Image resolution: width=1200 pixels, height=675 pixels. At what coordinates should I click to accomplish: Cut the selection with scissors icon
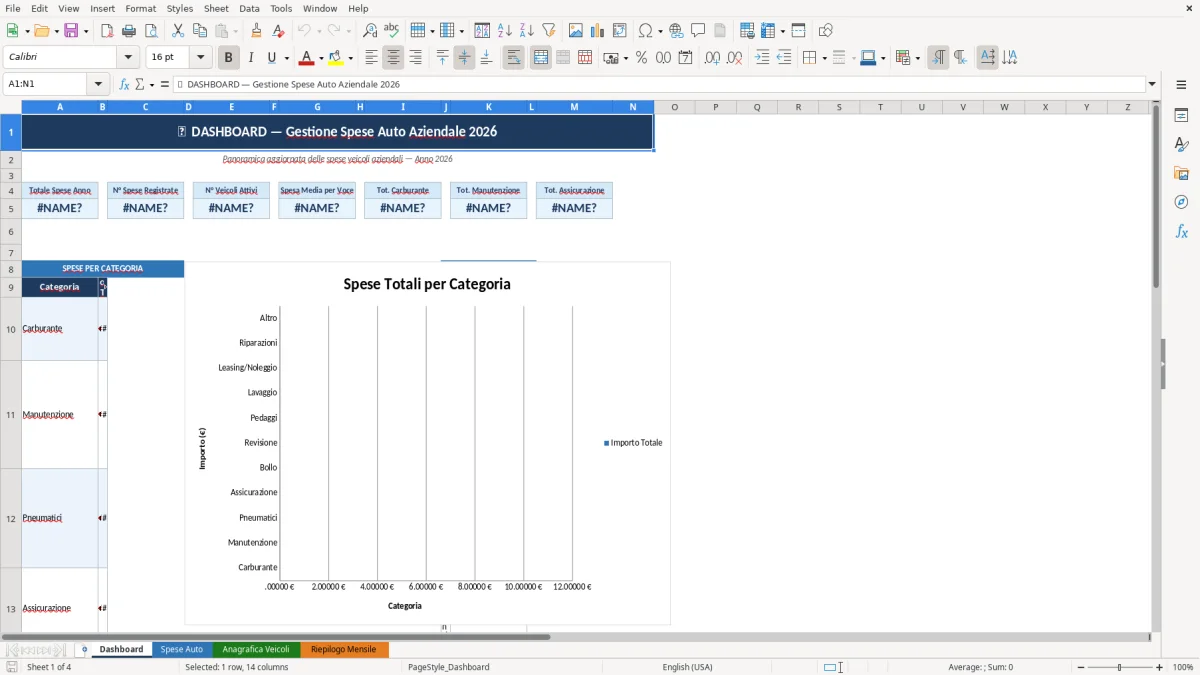point(177,31)
